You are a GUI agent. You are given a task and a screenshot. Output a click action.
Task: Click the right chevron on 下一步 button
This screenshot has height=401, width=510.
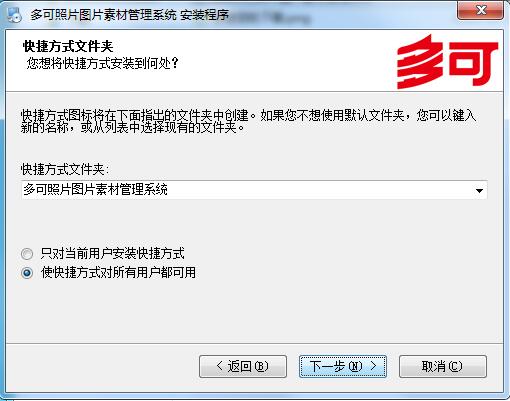tap(373, 366)
